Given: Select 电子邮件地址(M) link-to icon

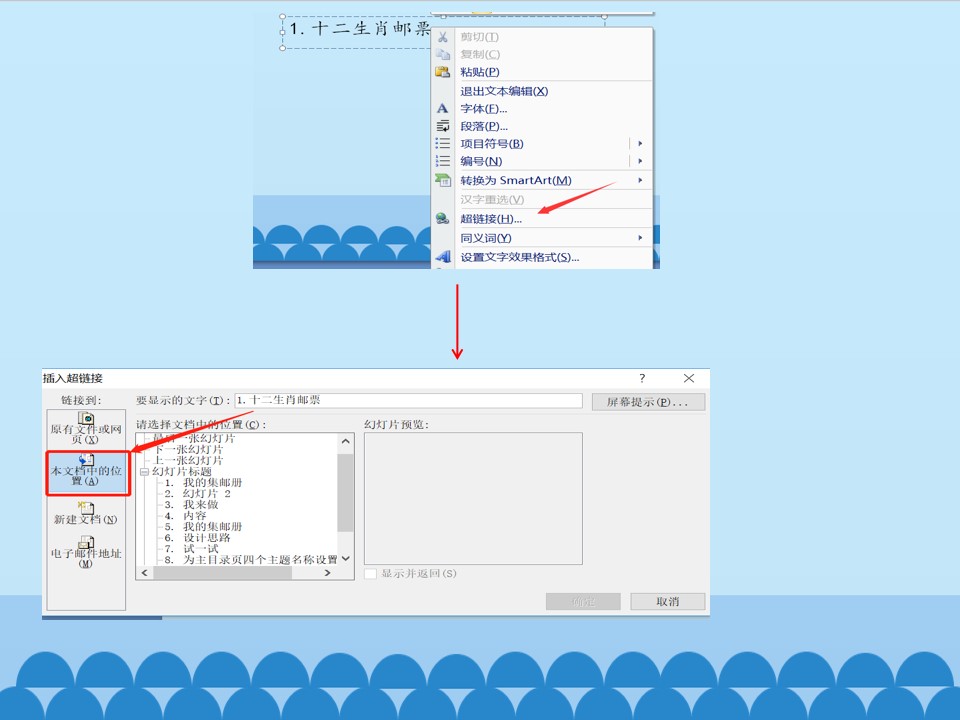Looking at the screenshot, I should (86, 542).
